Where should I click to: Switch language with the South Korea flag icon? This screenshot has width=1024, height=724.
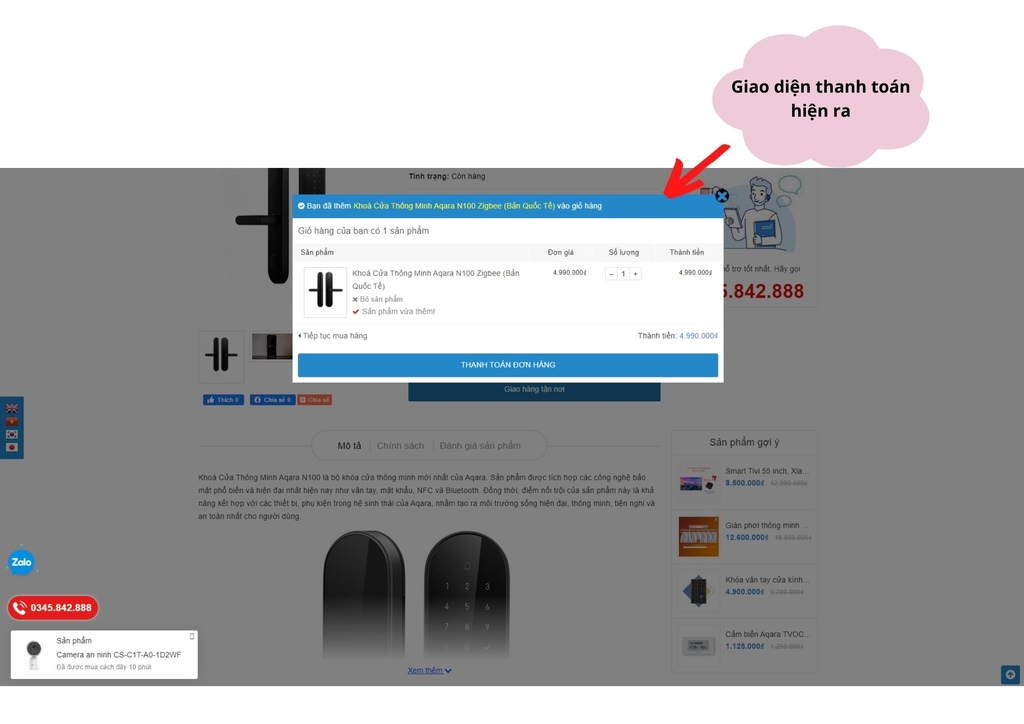(x=12, y=434)
